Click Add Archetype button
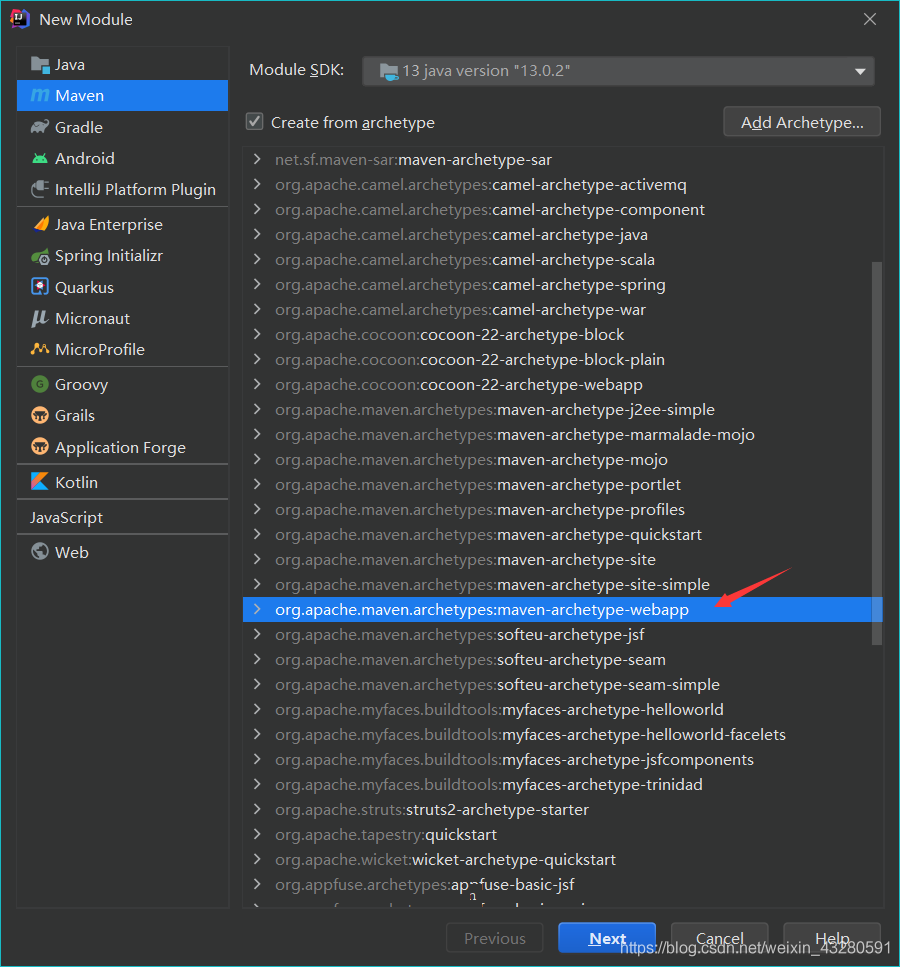Viewport: 900px width, 967px height. tap(802, 122)
